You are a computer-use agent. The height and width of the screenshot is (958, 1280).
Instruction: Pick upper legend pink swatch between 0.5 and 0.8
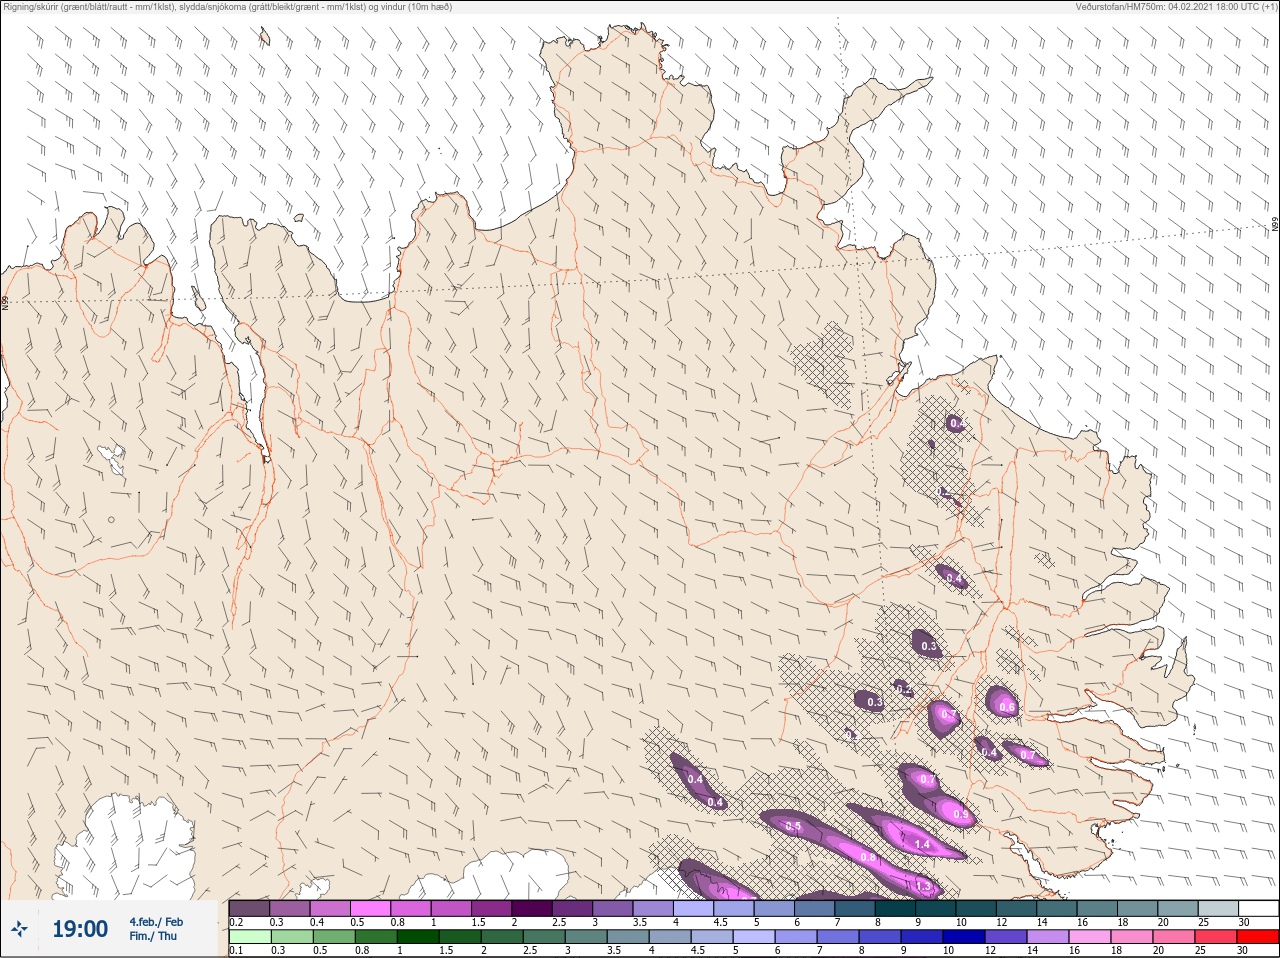click(370, 908)
